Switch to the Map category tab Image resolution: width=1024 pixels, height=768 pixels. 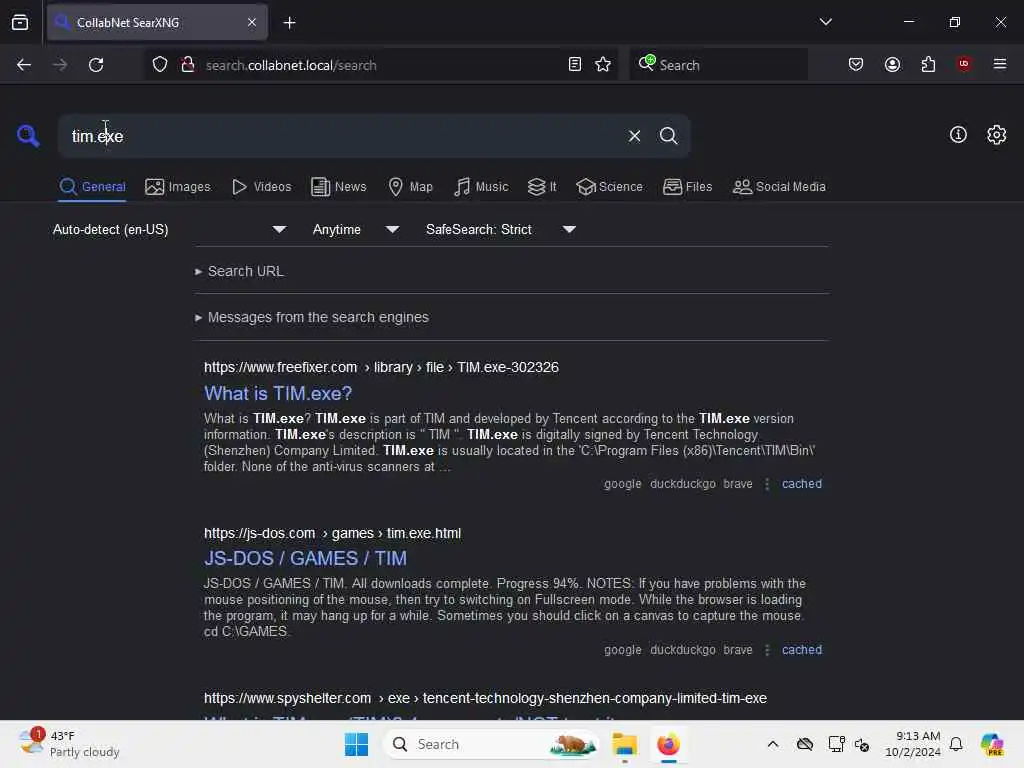click(410, 187)
